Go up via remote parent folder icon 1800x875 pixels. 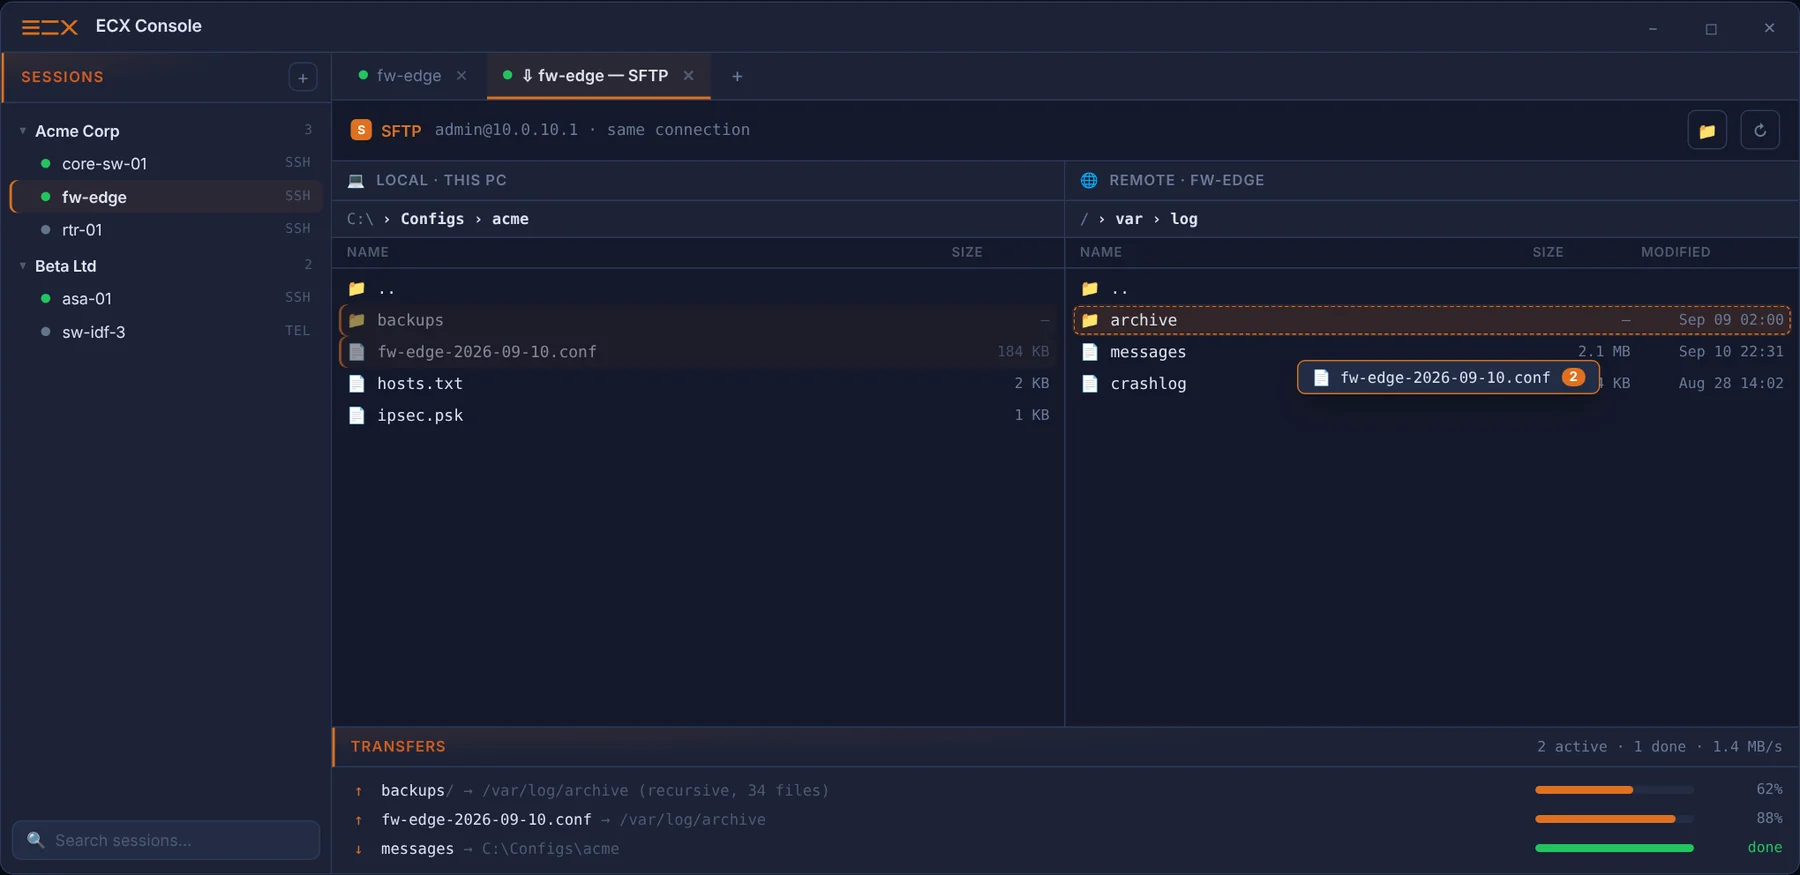[1090, 288]
